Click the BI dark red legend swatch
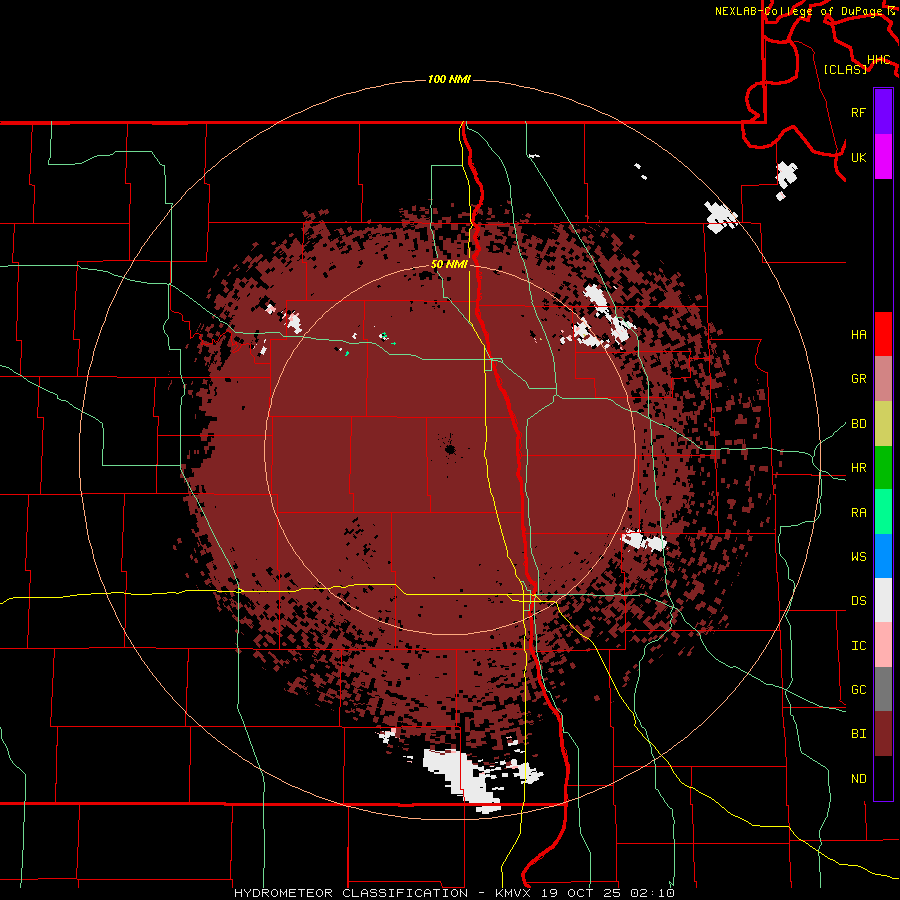The width and height of the screenshot is (900, 900). [883, 734]
